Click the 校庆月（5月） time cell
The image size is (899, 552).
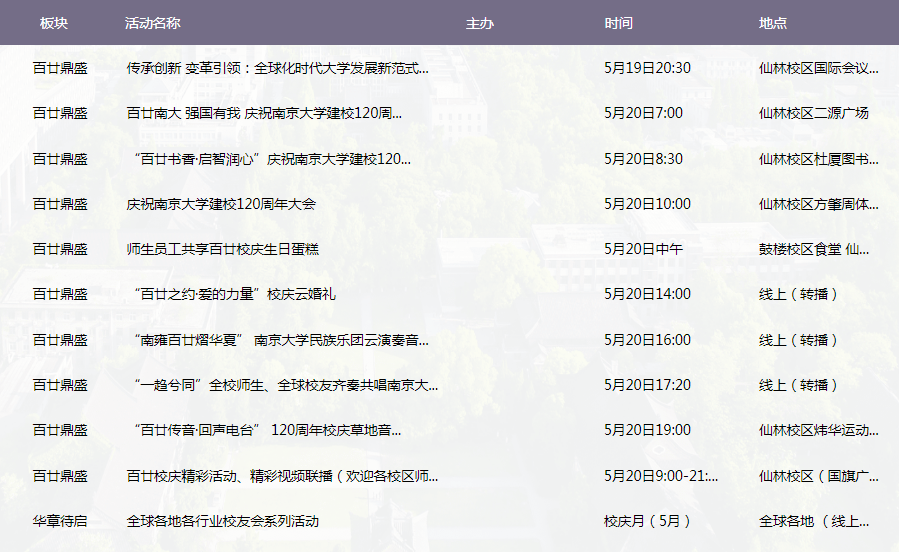click(647, 521)
